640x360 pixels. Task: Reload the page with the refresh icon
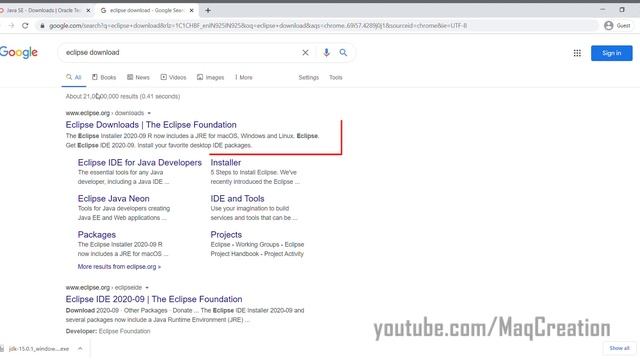pyautogui.click(x=25, y=26)
